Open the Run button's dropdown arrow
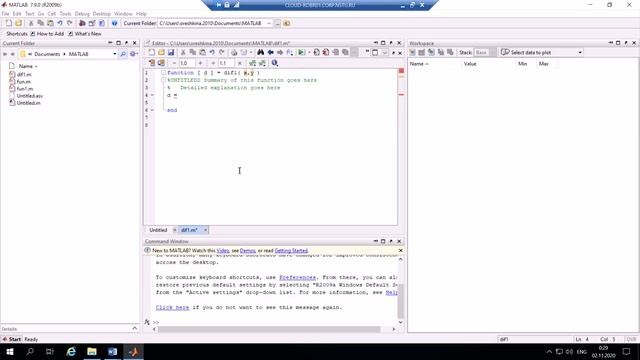Image resolution: width=640 pixels, height=360 pixels. 309,52
